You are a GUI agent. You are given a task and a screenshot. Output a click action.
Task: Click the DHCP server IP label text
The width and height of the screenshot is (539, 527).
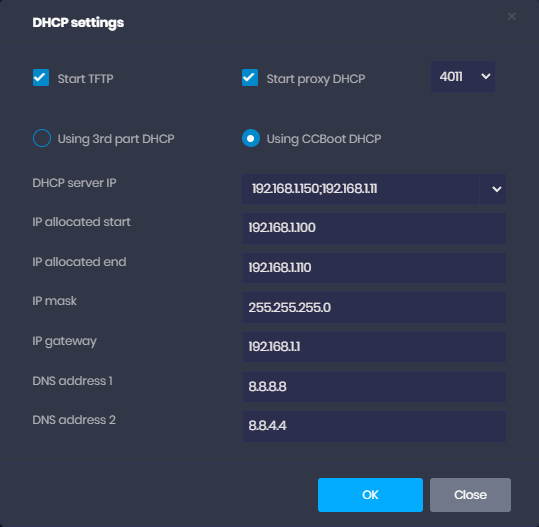point(74,183)
